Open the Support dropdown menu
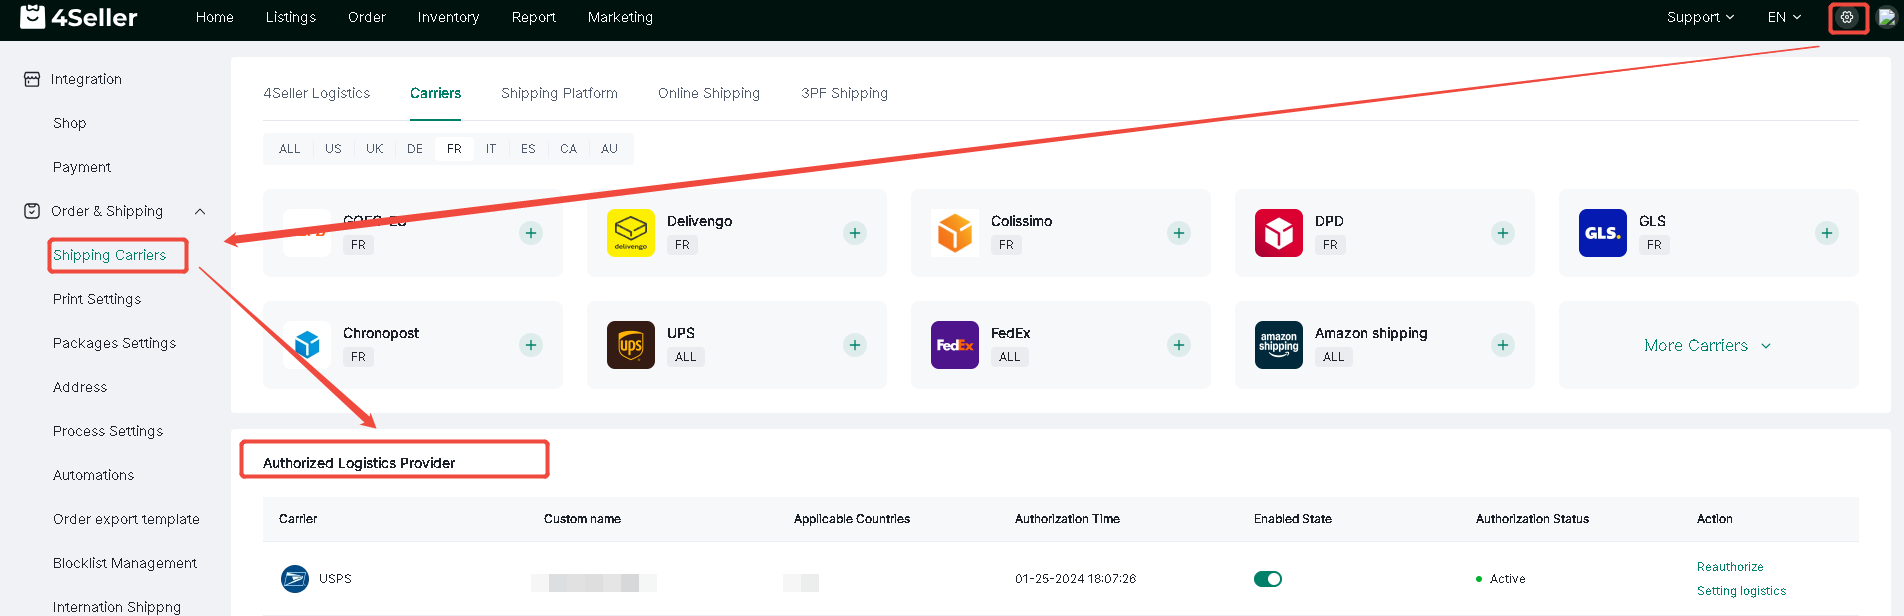The width and height of the screenshot is (1904, 616). point(1700,17)
